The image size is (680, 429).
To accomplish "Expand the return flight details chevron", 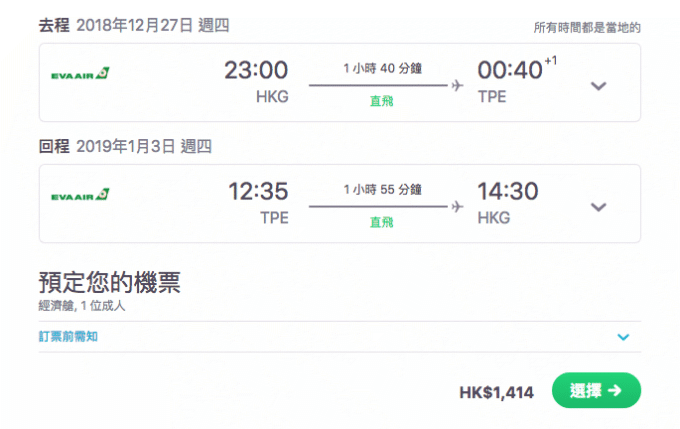I will point(598,207).
